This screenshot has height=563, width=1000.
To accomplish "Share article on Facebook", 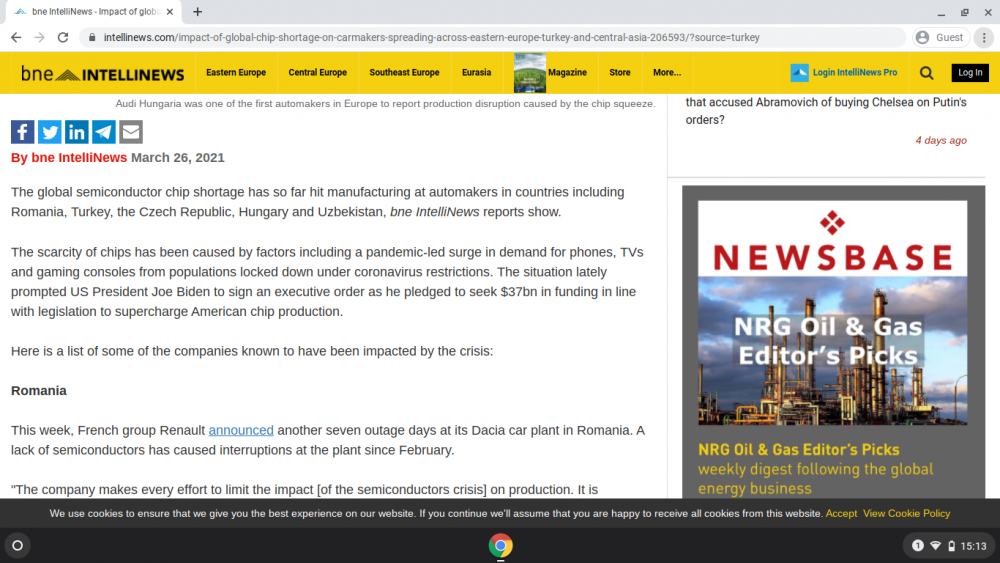I will click(22, 132).
